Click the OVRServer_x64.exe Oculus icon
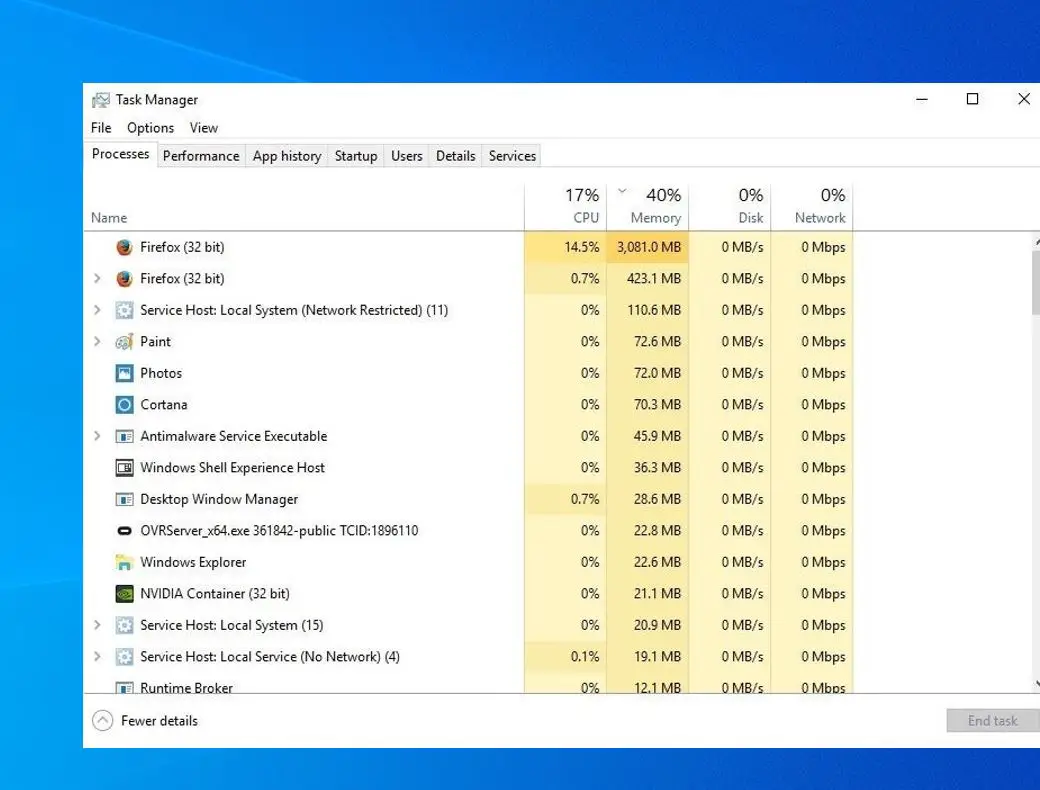The image size is (1040, 790). (x=124, y=531)
